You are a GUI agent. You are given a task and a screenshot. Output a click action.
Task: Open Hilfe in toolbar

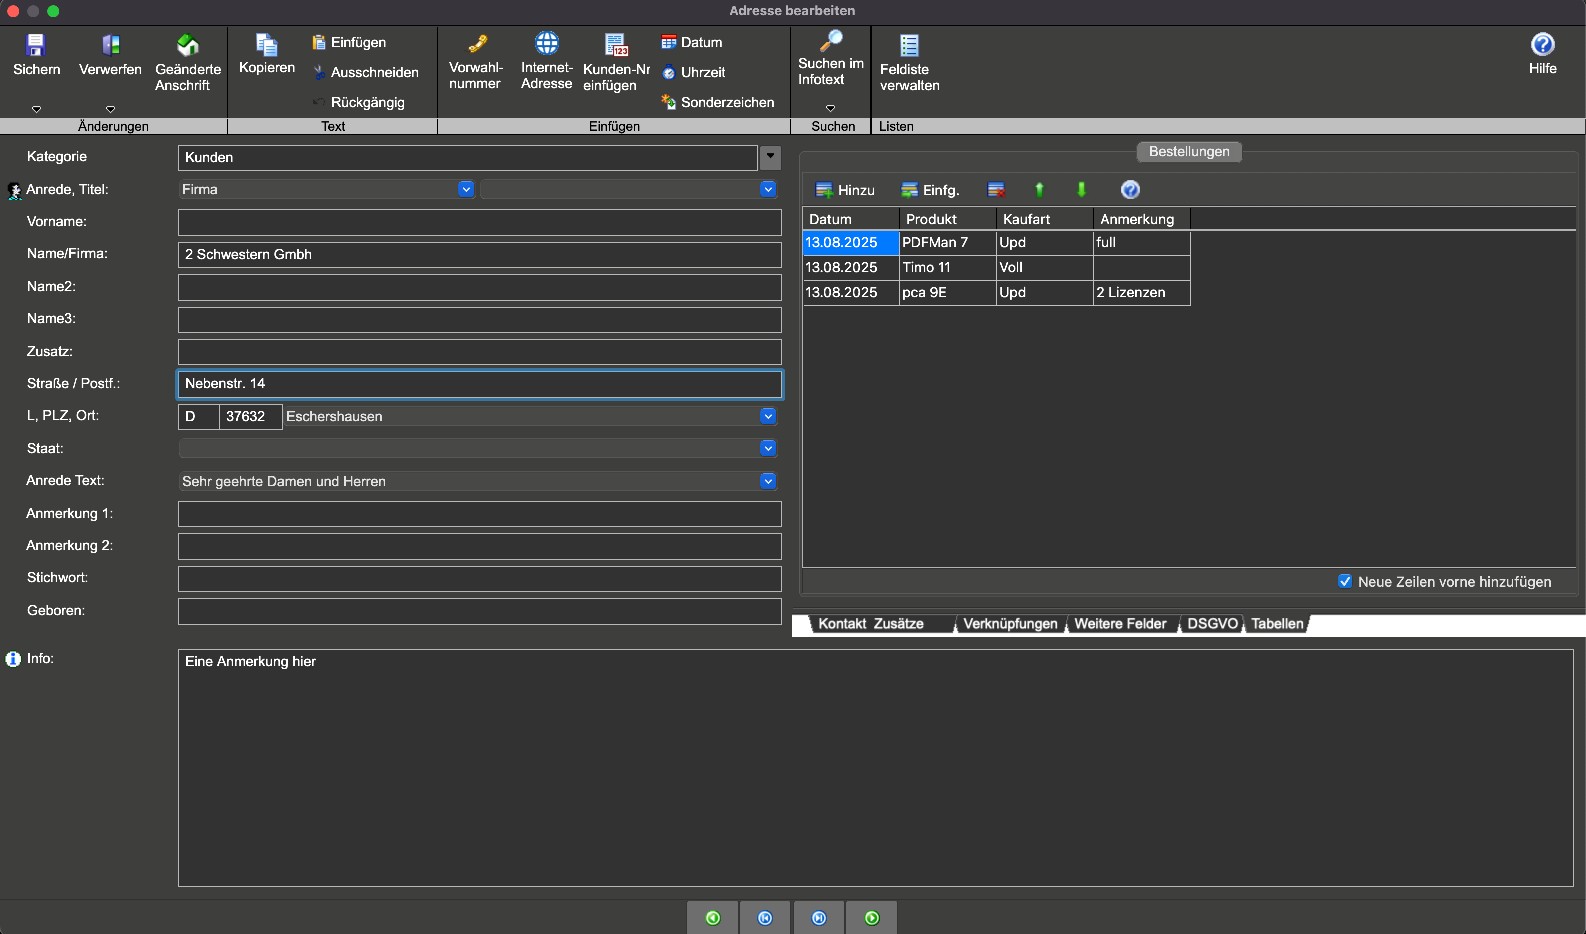(x=1542, y=54)
